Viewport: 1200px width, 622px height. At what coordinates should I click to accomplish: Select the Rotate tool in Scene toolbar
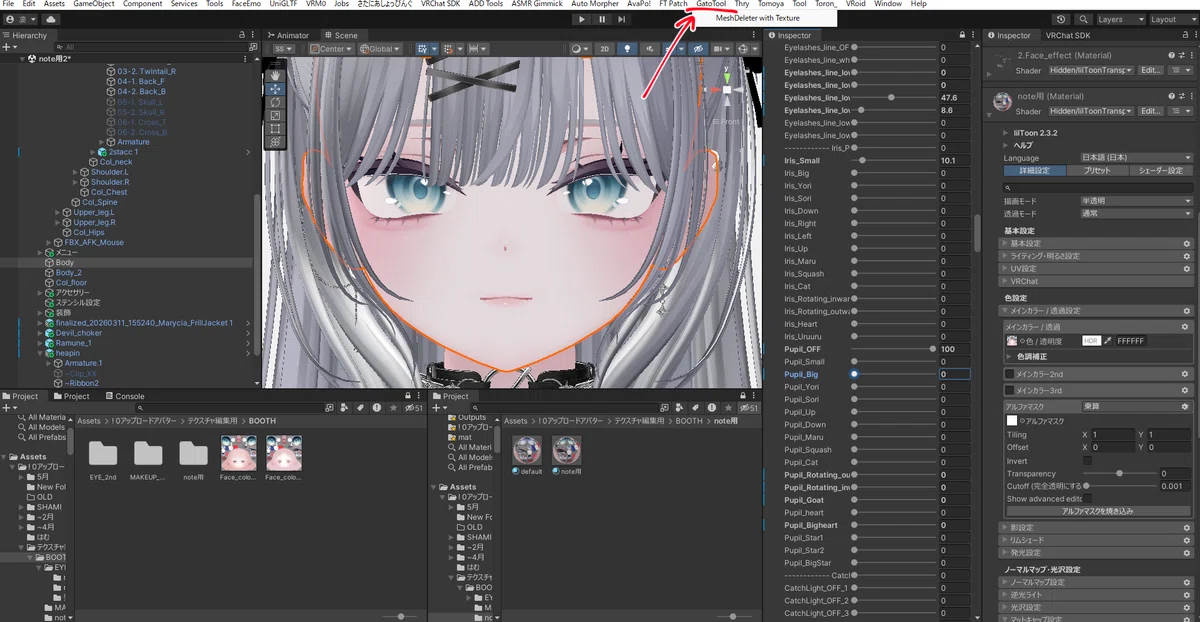(x=275, y=102)
